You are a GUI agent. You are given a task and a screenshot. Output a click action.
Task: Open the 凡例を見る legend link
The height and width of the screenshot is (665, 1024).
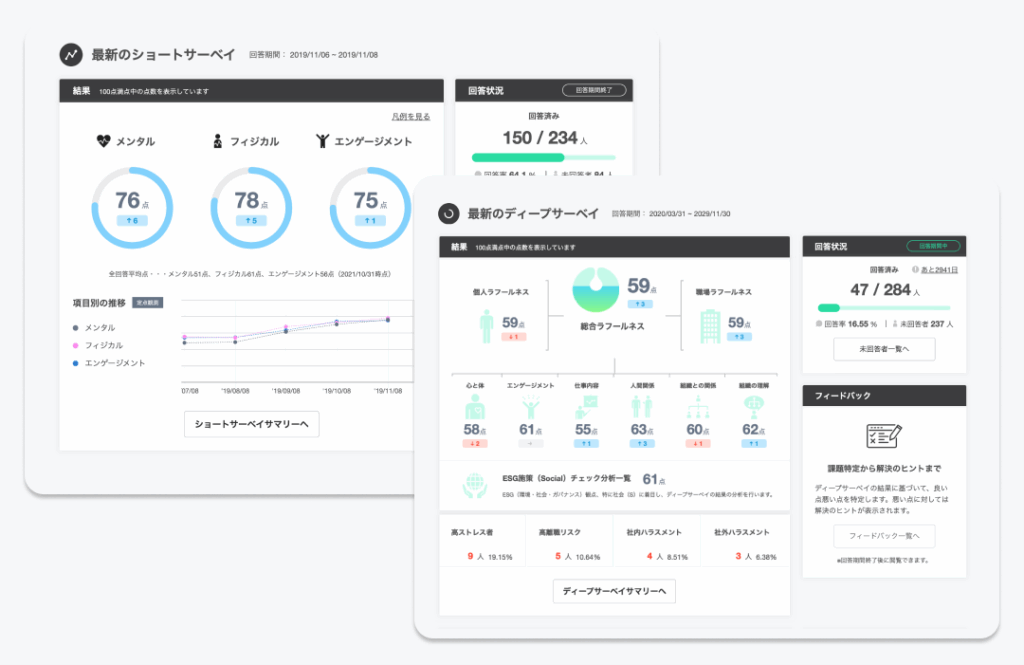pyautogui.click(x=410, y=117)
